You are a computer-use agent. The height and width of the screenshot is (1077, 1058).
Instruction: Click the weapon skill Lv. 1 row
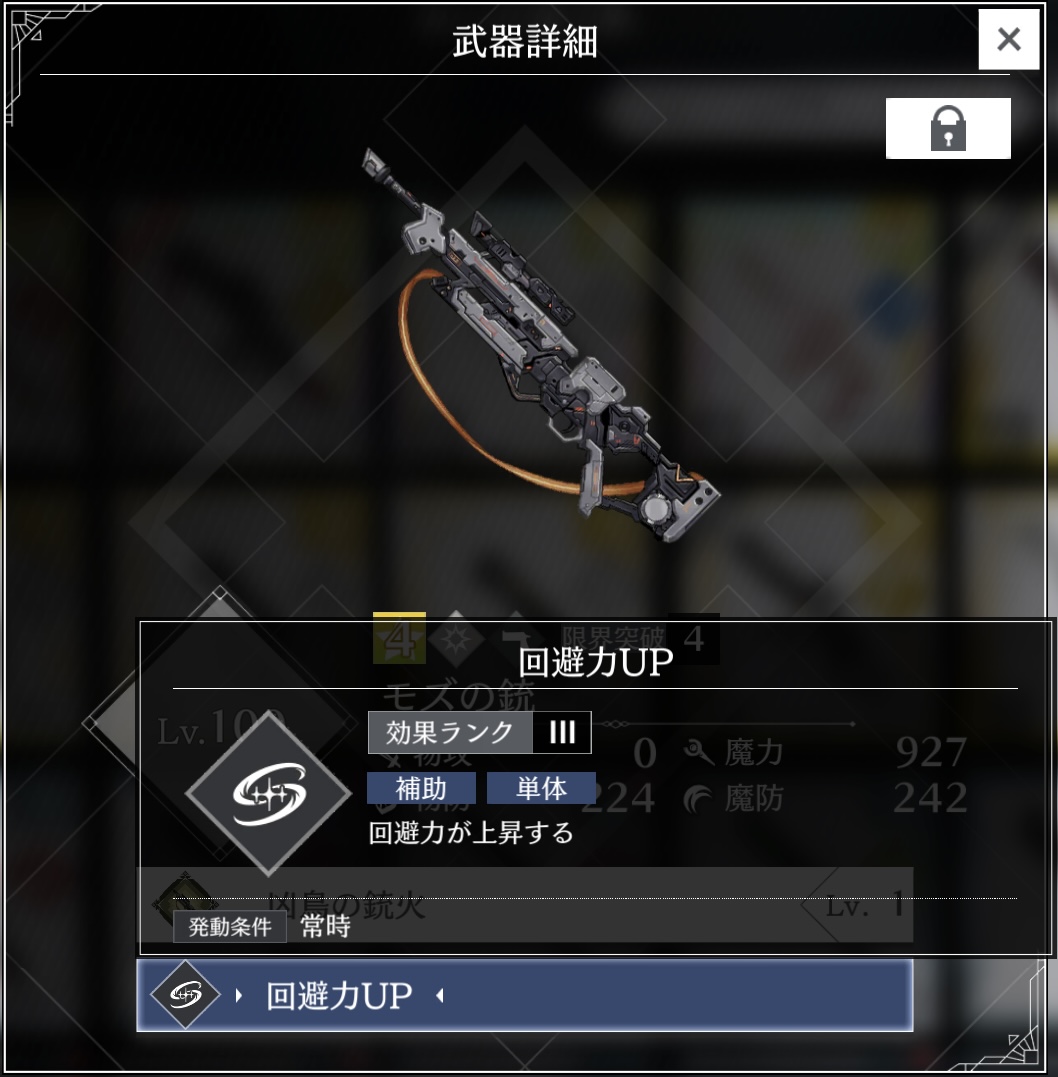click(x=525, y=905)
